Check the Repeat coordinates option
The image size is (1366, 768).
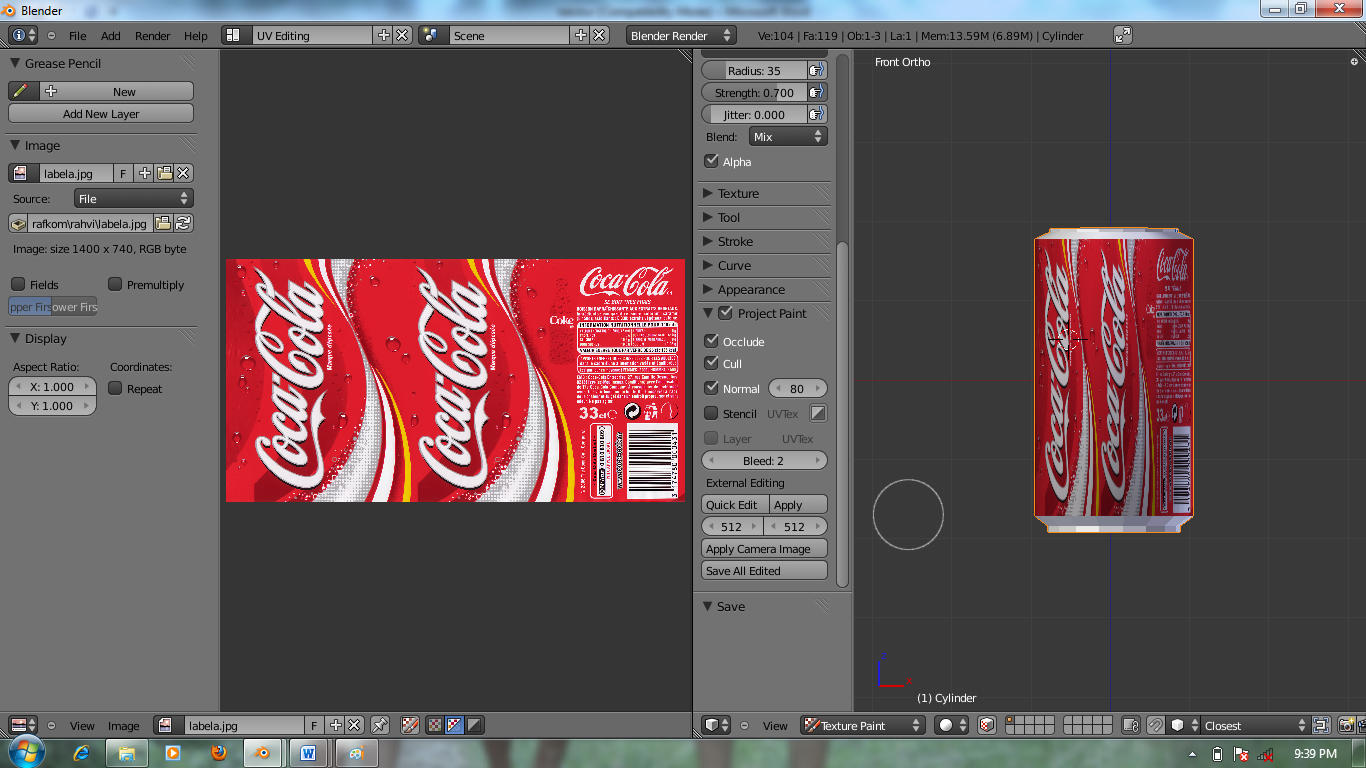[x=115, y=388]
